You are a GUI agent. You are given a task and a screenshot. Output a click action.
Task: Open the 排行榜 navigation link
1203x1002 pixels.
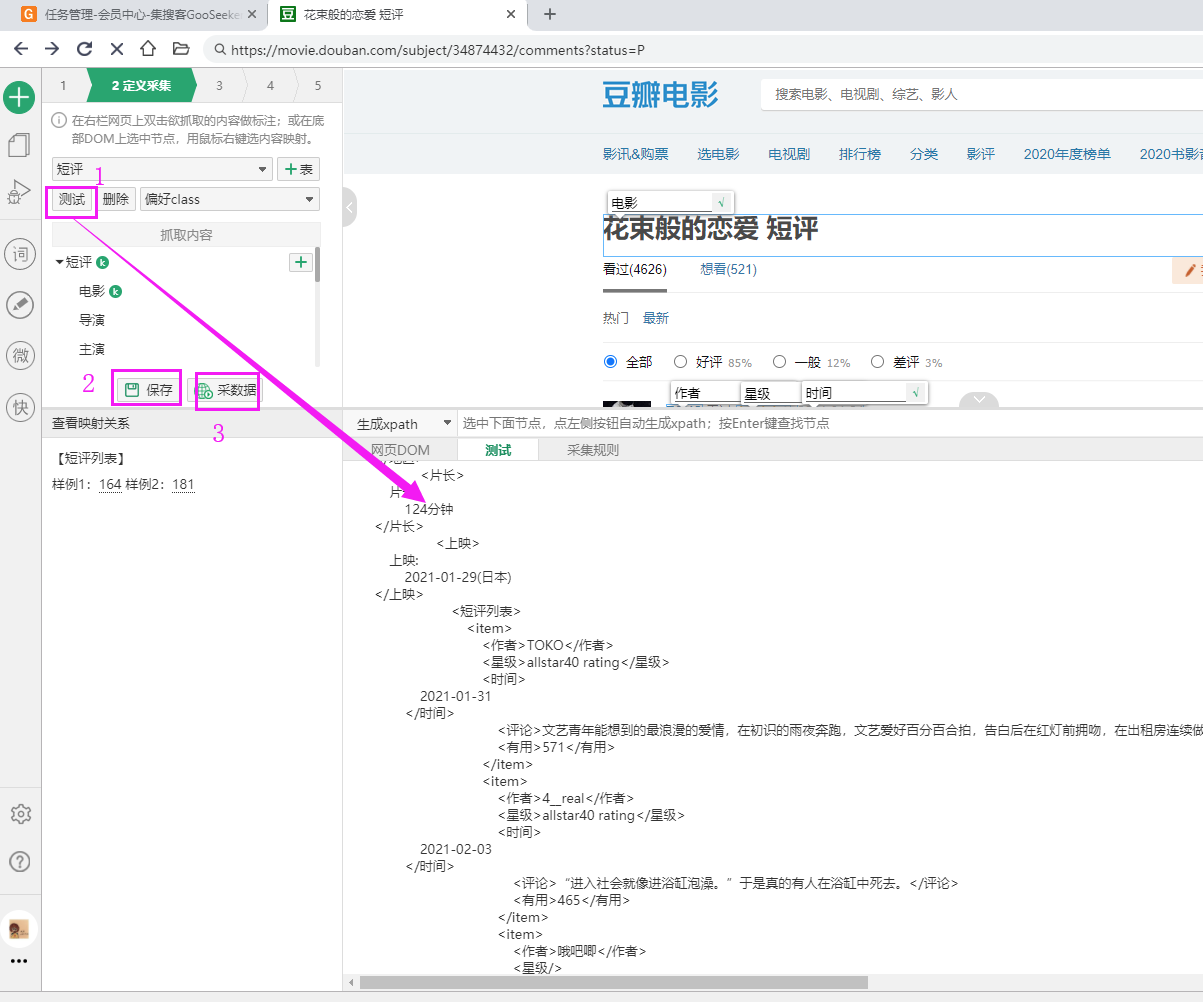point(860,154)
